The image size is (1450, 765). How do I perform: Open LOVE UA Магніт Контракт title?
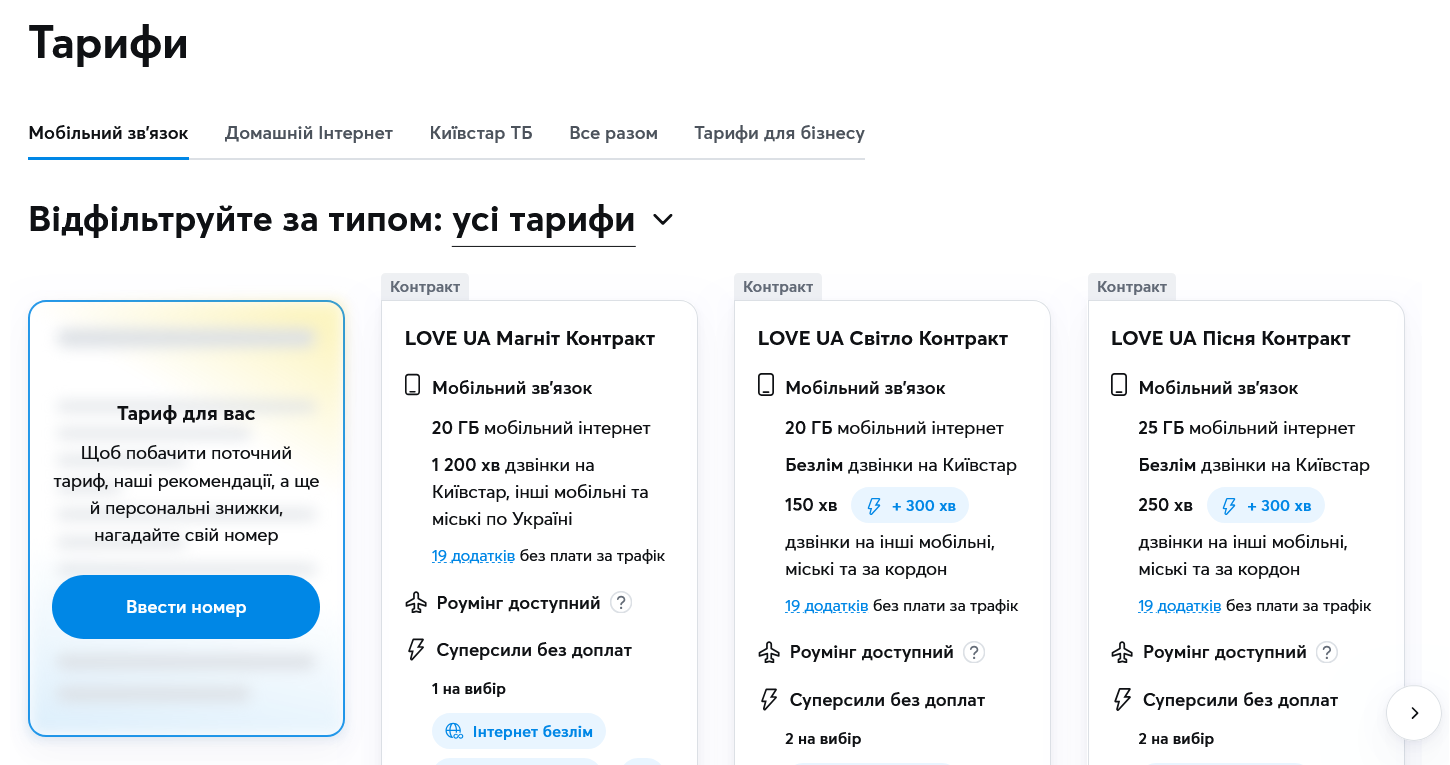pyautogui.click(x=530, y=338)
